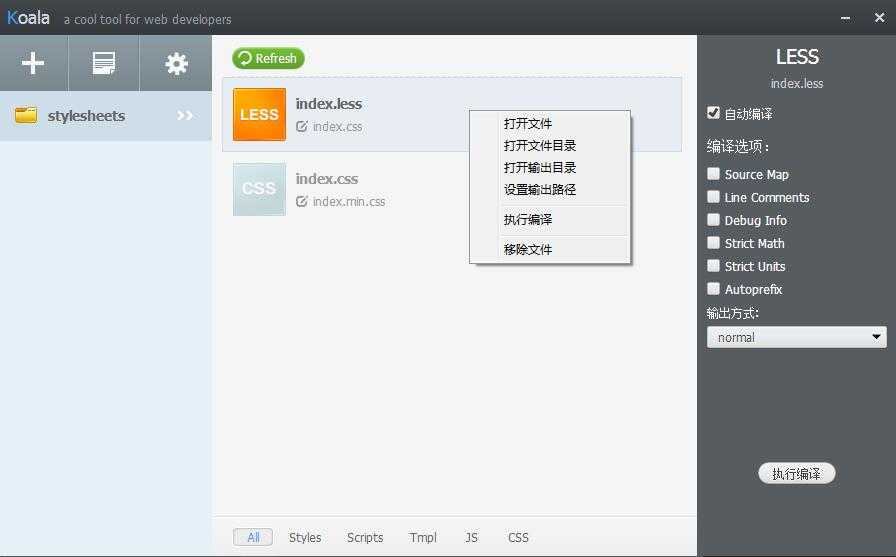Edit output path icon beside index.min.css
The image size is (896, 557).
tap(302, 201)
